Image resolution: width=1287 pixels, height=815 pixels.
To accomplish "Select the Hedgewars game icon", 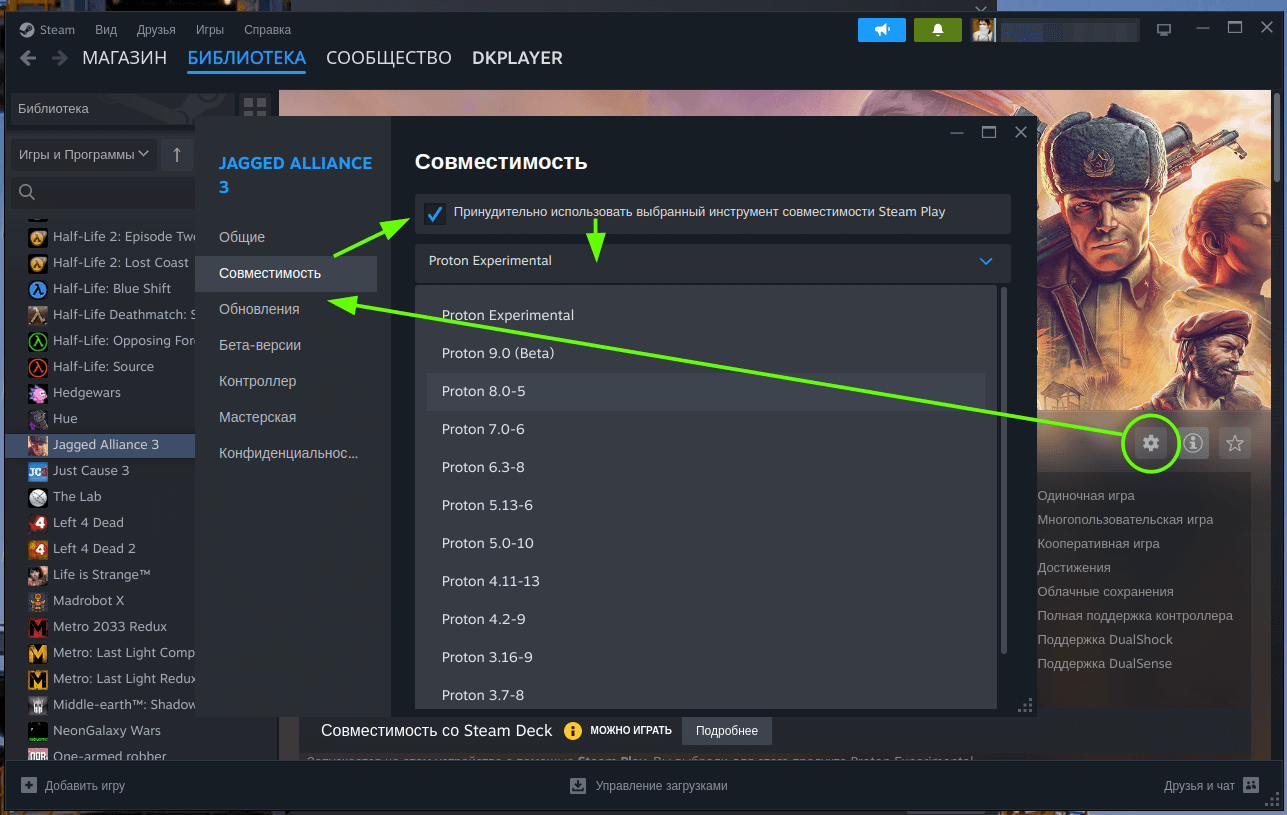I will pos(38,393).
